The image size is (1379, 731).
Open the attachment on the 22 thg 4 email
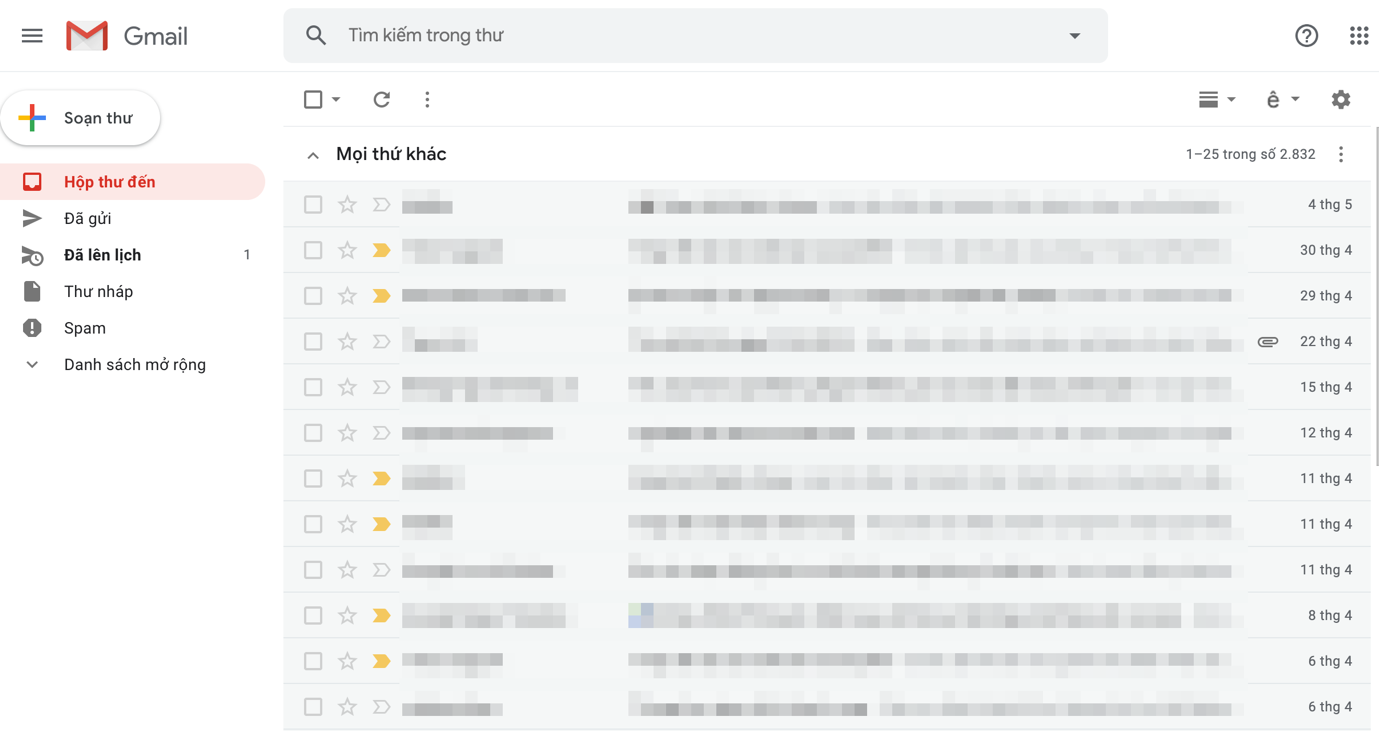(1267, 341)
